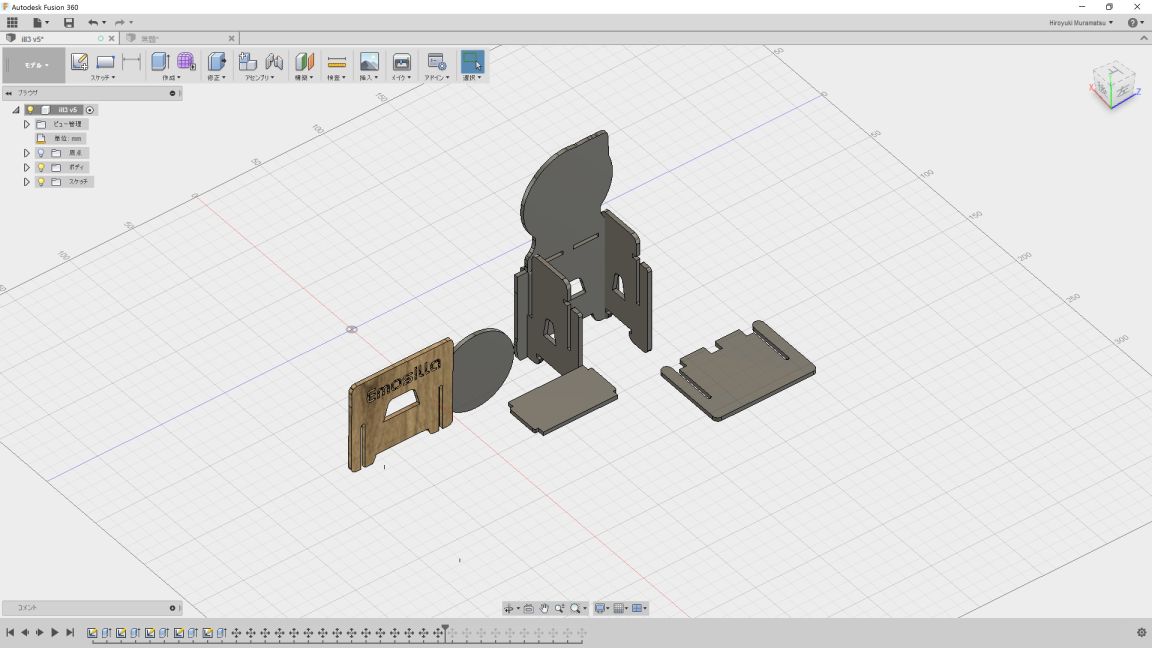Expand the 原点 folder arrow
This screenshot has height=648, width=1152.
point(26,153)
